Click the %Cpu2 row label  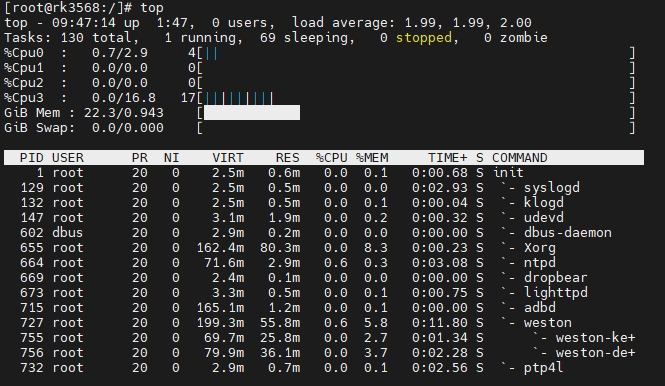tap(24, 83)
